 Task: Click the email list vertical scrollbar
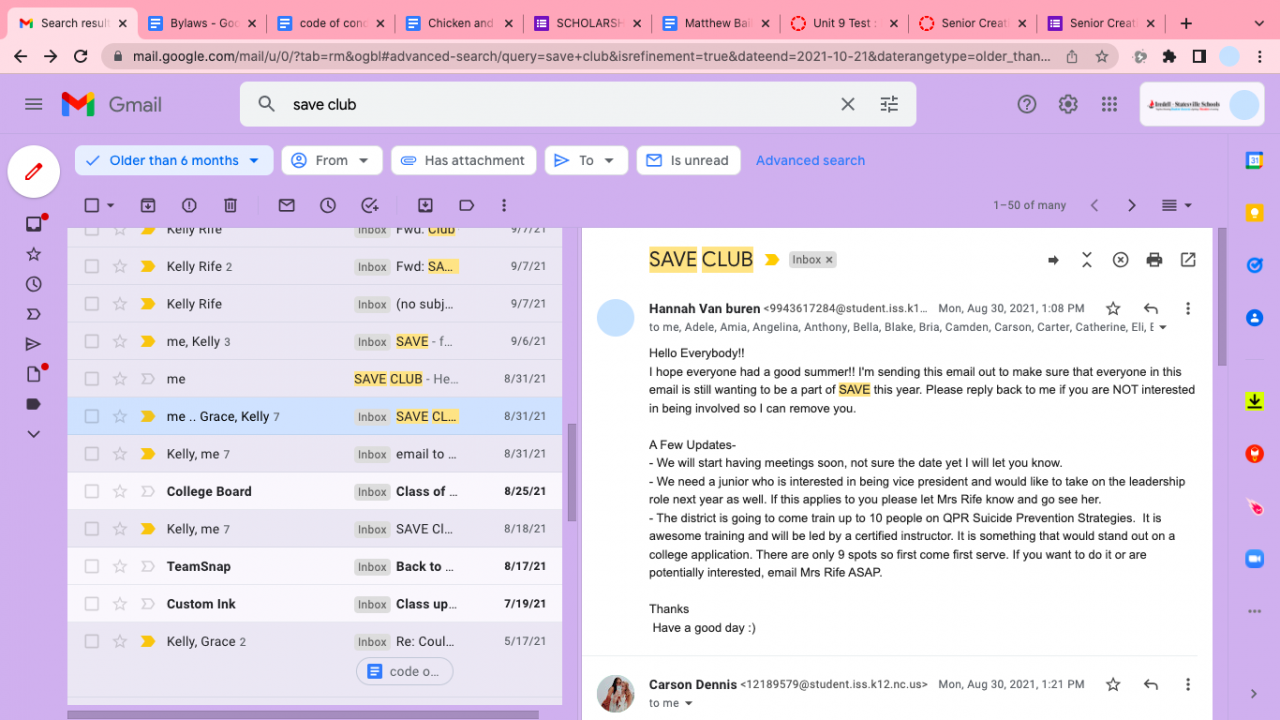pos(572,472)
